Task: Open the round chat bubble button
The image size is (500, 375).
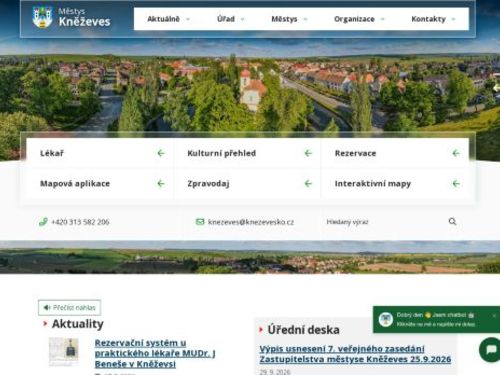Action: coord(490,350)
